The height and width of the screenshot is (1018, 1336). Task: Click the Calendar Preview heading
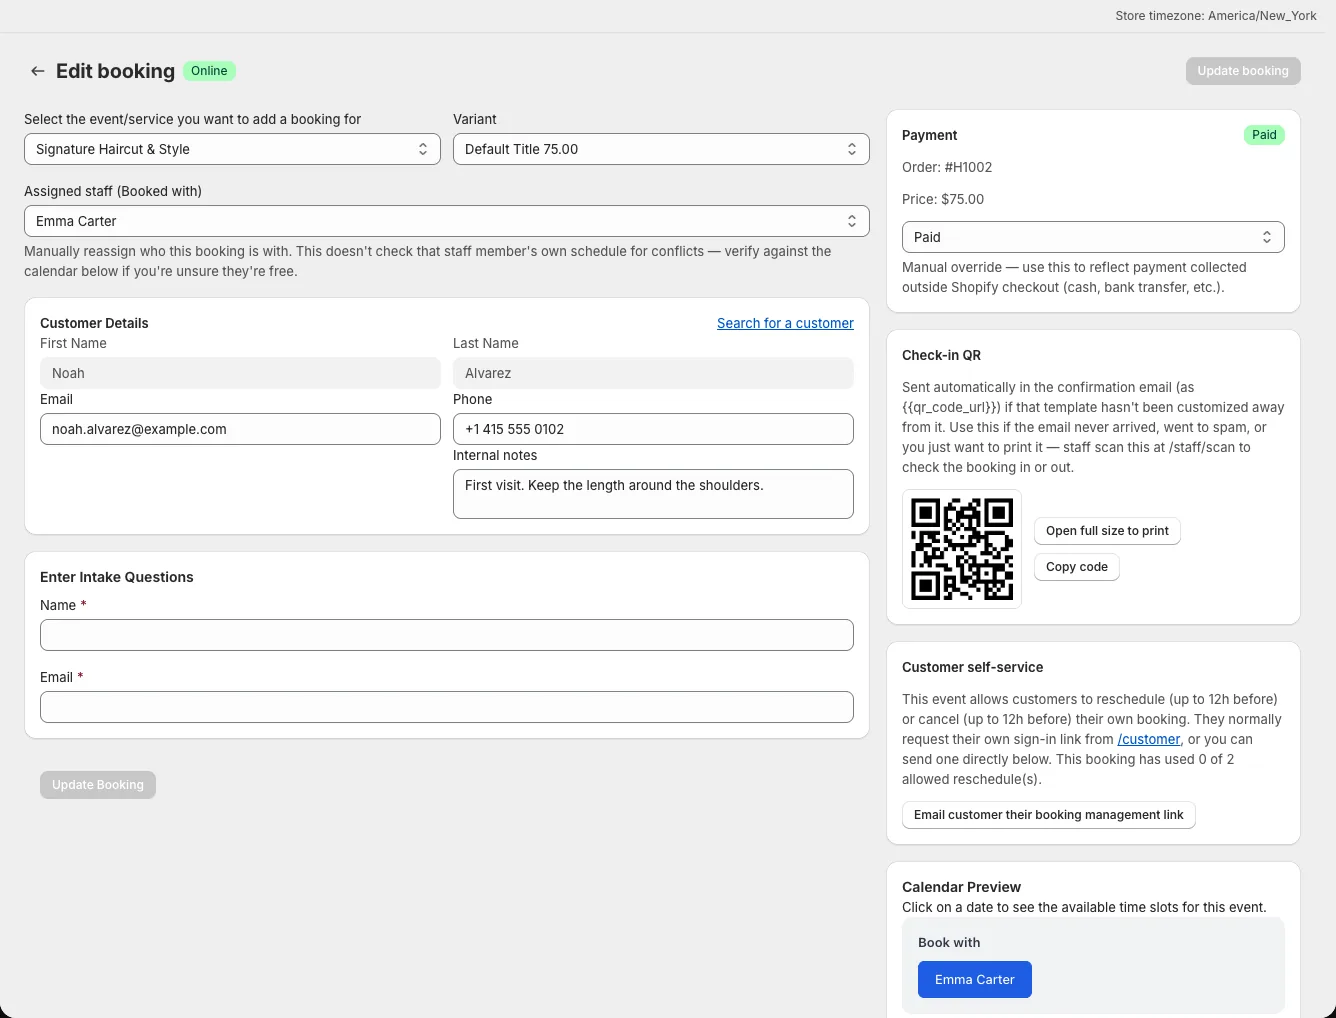[x=961, y=887]
